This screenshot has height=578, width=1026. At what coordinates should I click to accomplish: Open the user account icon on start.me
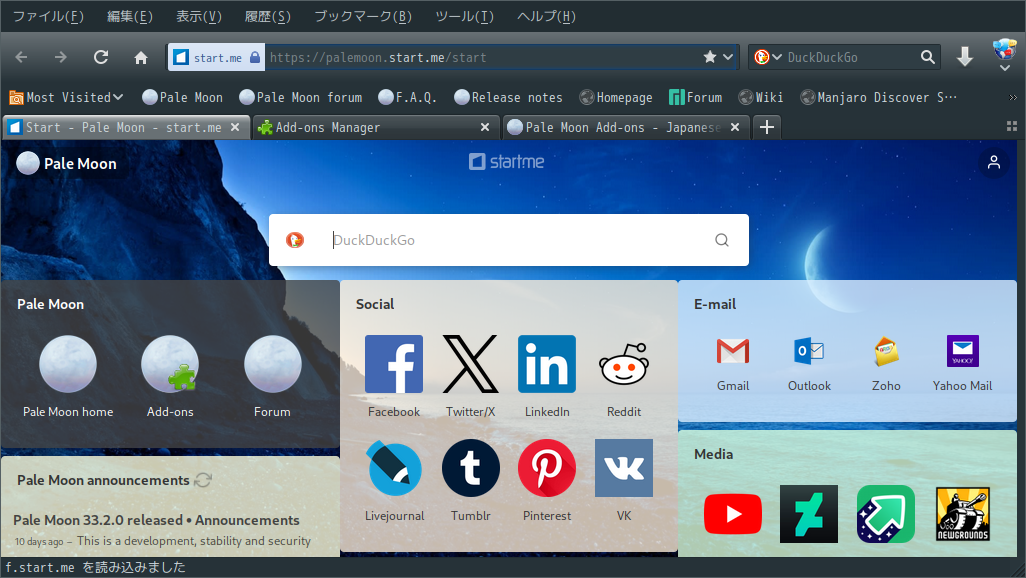[x=994, y=162]
